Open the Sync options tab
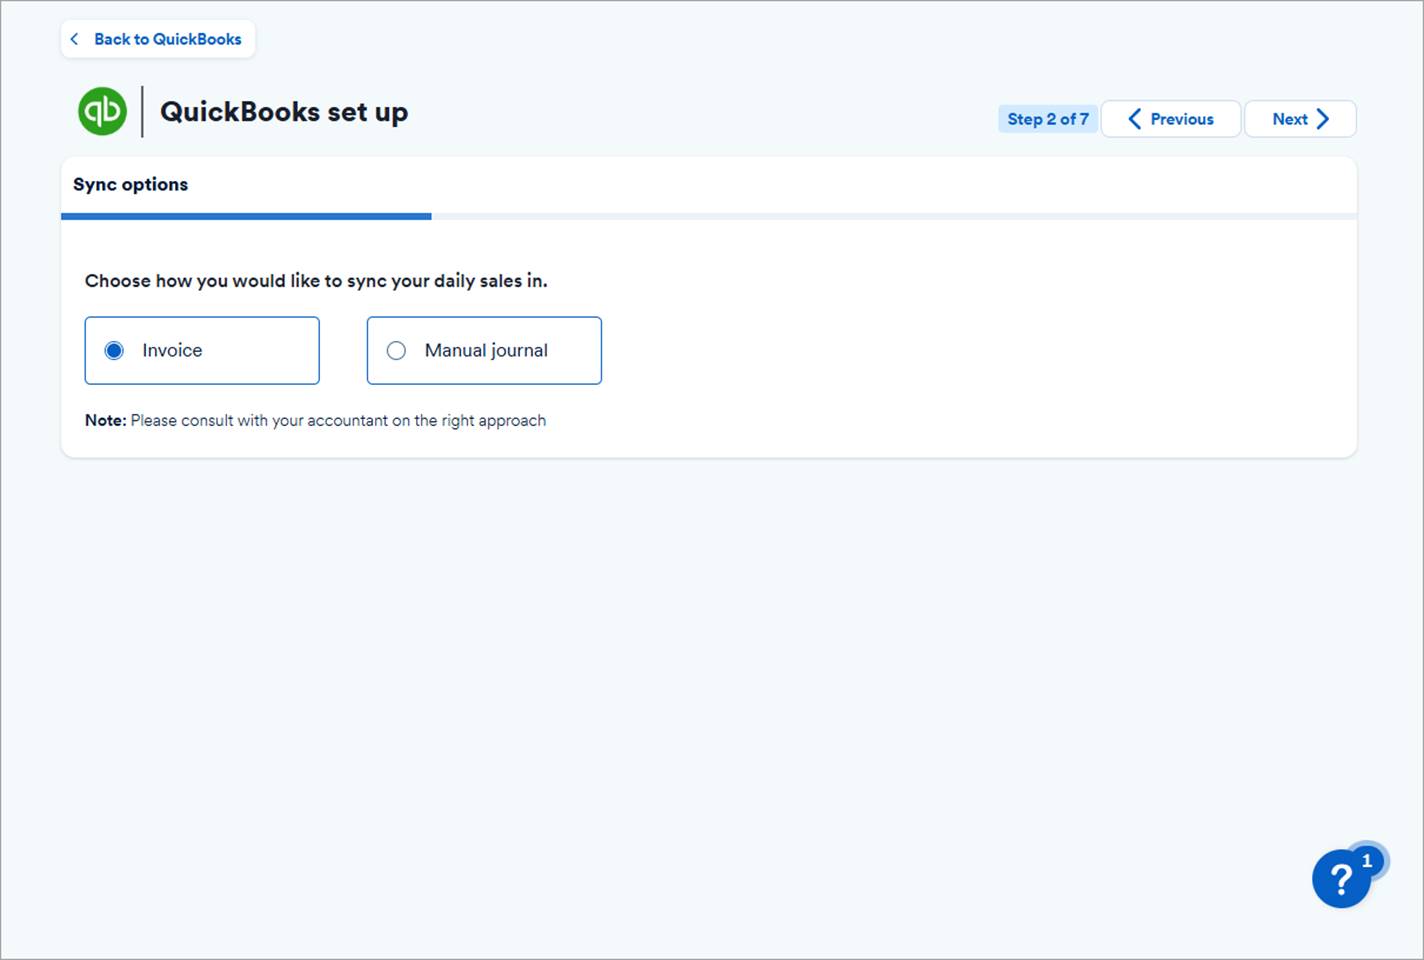The image size is (1424, 960). click(x=130, y=185)
